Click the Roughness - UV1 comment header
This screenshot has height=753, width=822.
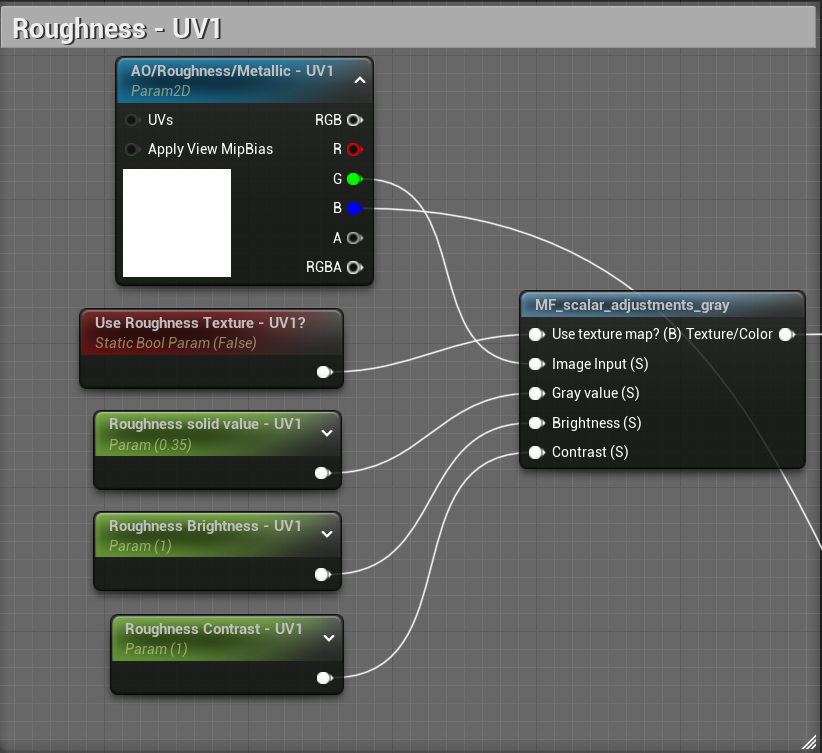pos(408,27)
